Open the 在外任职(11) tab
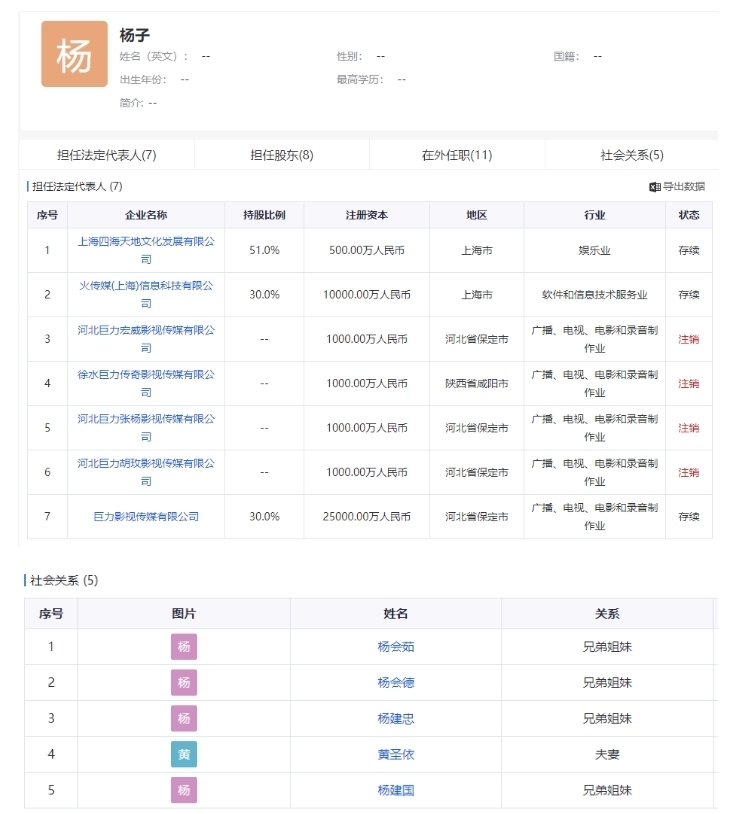730x814 pixels. [x=457, y=155]
